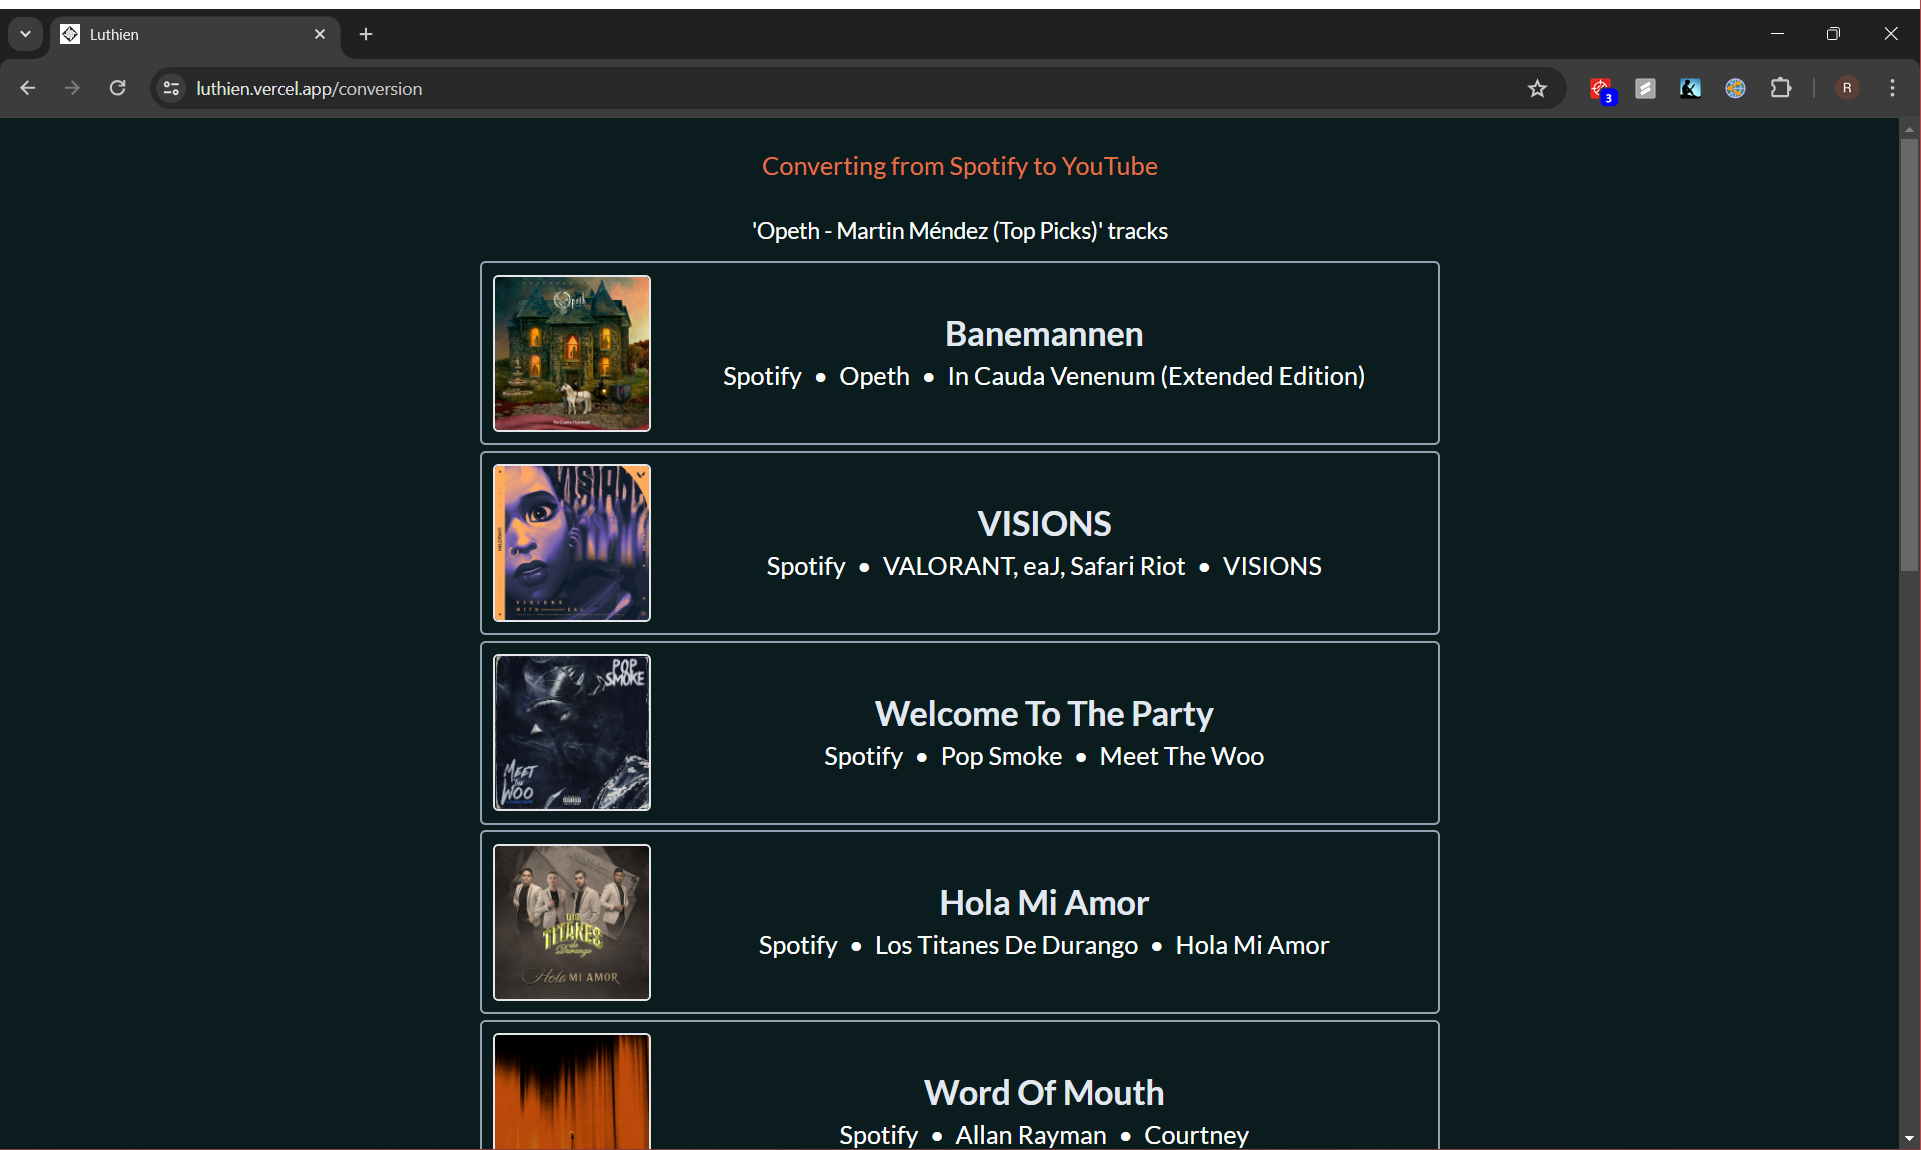Expand the tab search dropdown arrow

[25, 34]
